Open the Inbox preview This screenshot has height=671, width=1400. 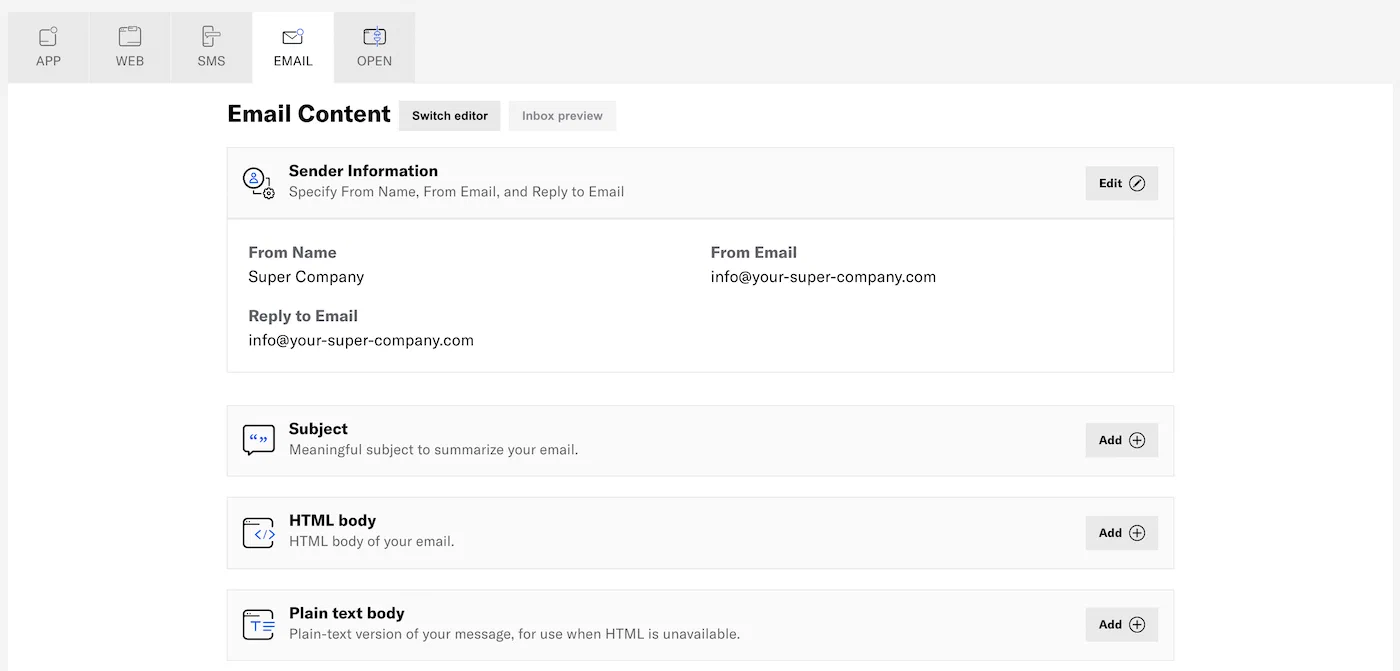pyautogui.click(x=562, y=115)
